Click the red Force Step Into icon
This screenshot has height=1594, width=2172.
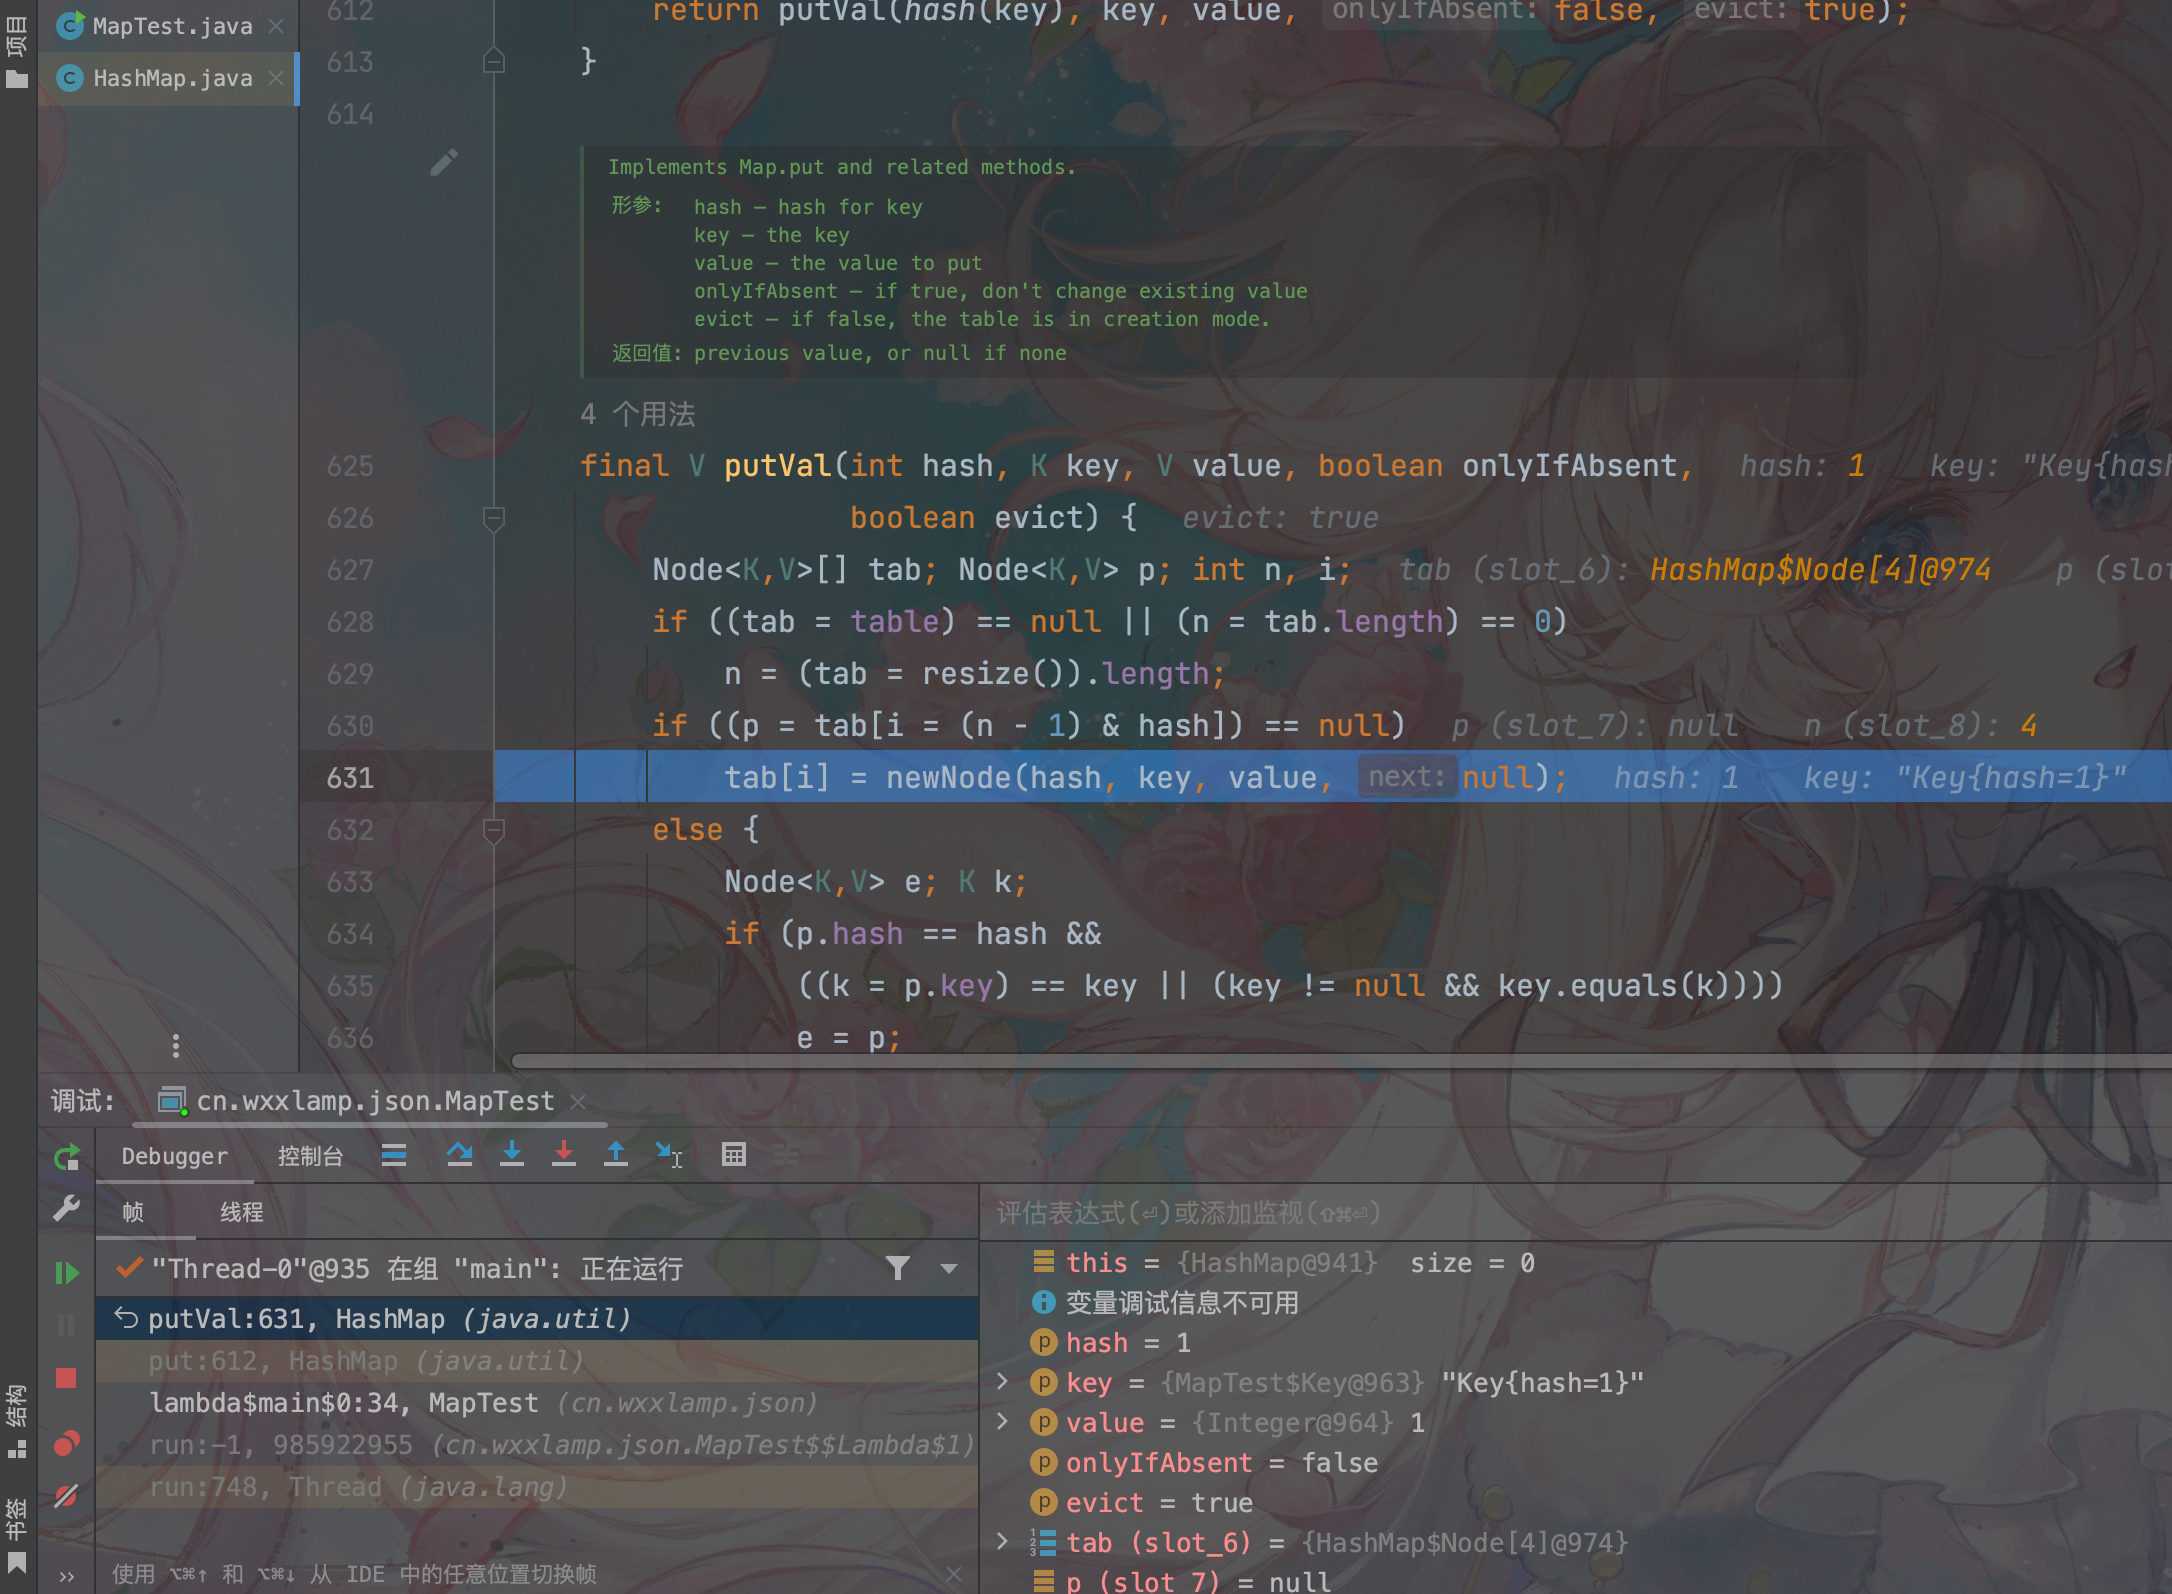tap(564, 1155)
